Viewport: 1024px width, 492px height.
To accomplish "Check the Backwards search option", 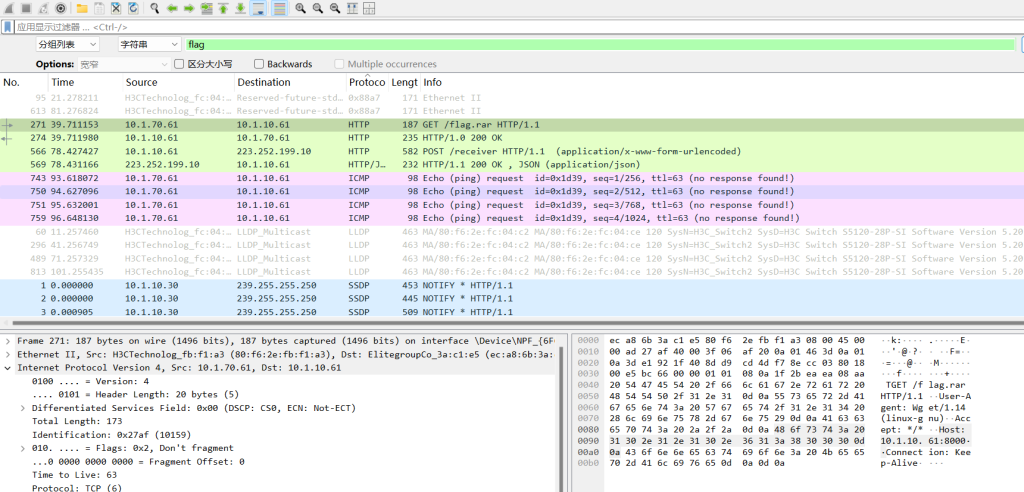I will coord(259,64).
